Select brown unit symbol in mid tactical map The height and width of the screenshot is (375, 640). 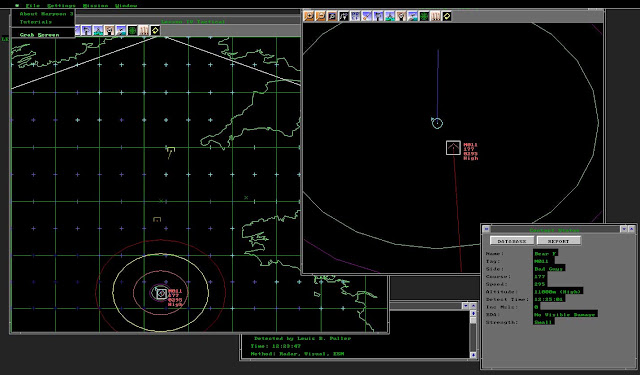click(x=157, y=220)
